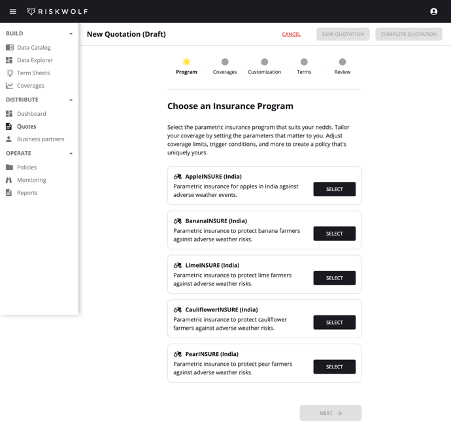Image resolution: width=451 pixels, height=424 pixels.
Task: Open Reports from the sidebar
Action: click(27, 193)
